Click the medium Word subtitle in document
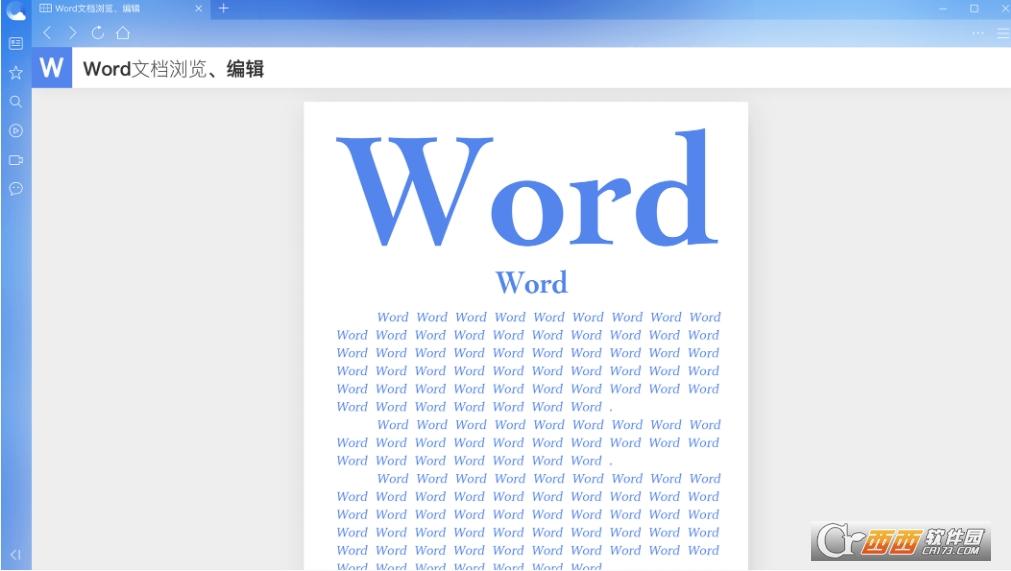The width and height of the screenshot is (1011, 571). click(531, 282)
